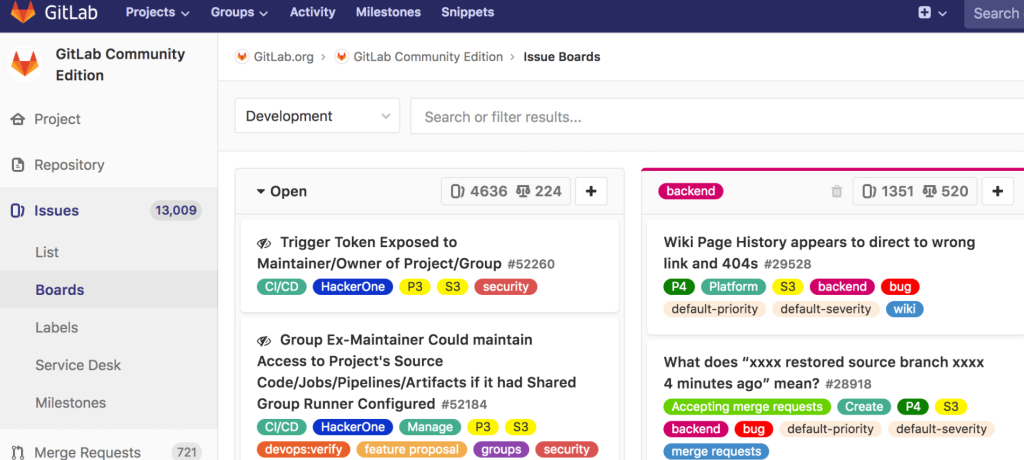Click blue wiki label on issue #29528
Viewport: 1024px width, 460px height.
coord(904,309)
